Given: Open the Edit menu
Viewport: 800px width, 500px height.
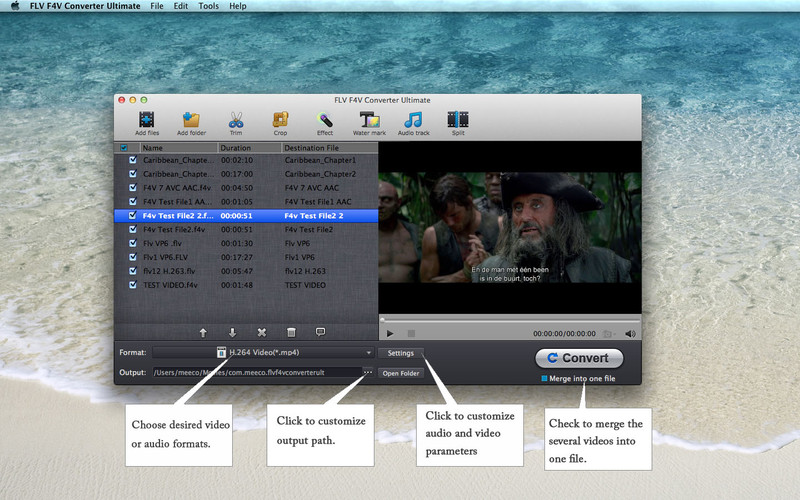Looking at the screenshot, I should pyautogui.click(x=181, y=6).
